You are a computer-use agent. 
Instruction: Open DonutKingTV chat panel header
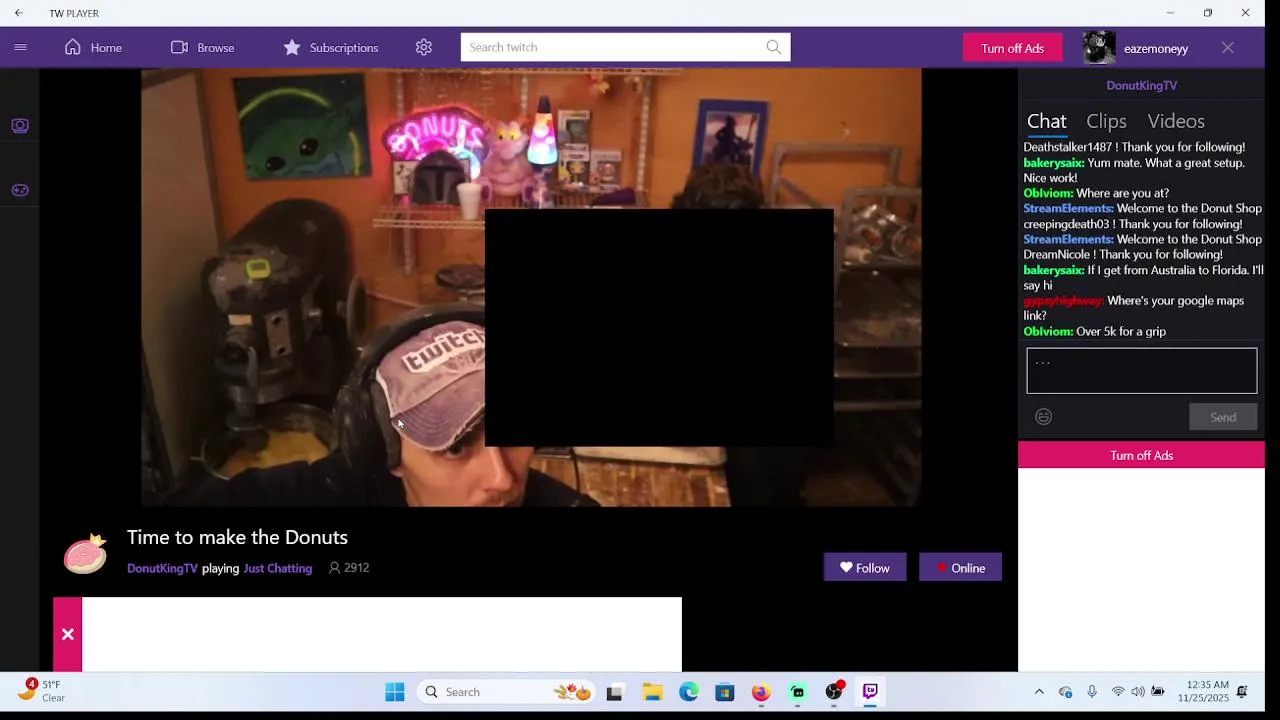coord(1141,86)
